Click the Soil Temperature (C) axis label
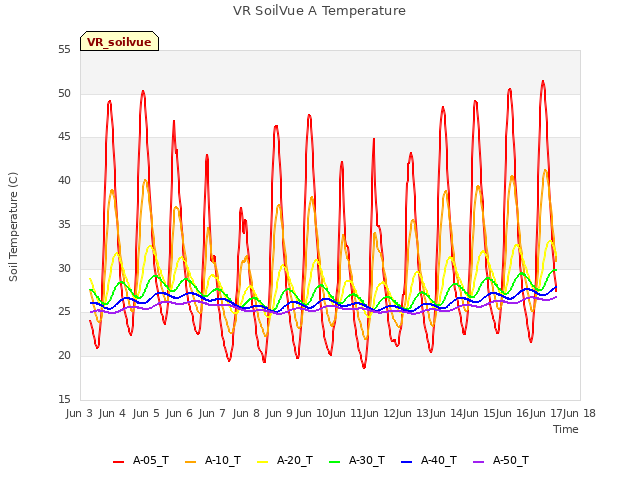640x480 pixels. [x=13, y=227]
